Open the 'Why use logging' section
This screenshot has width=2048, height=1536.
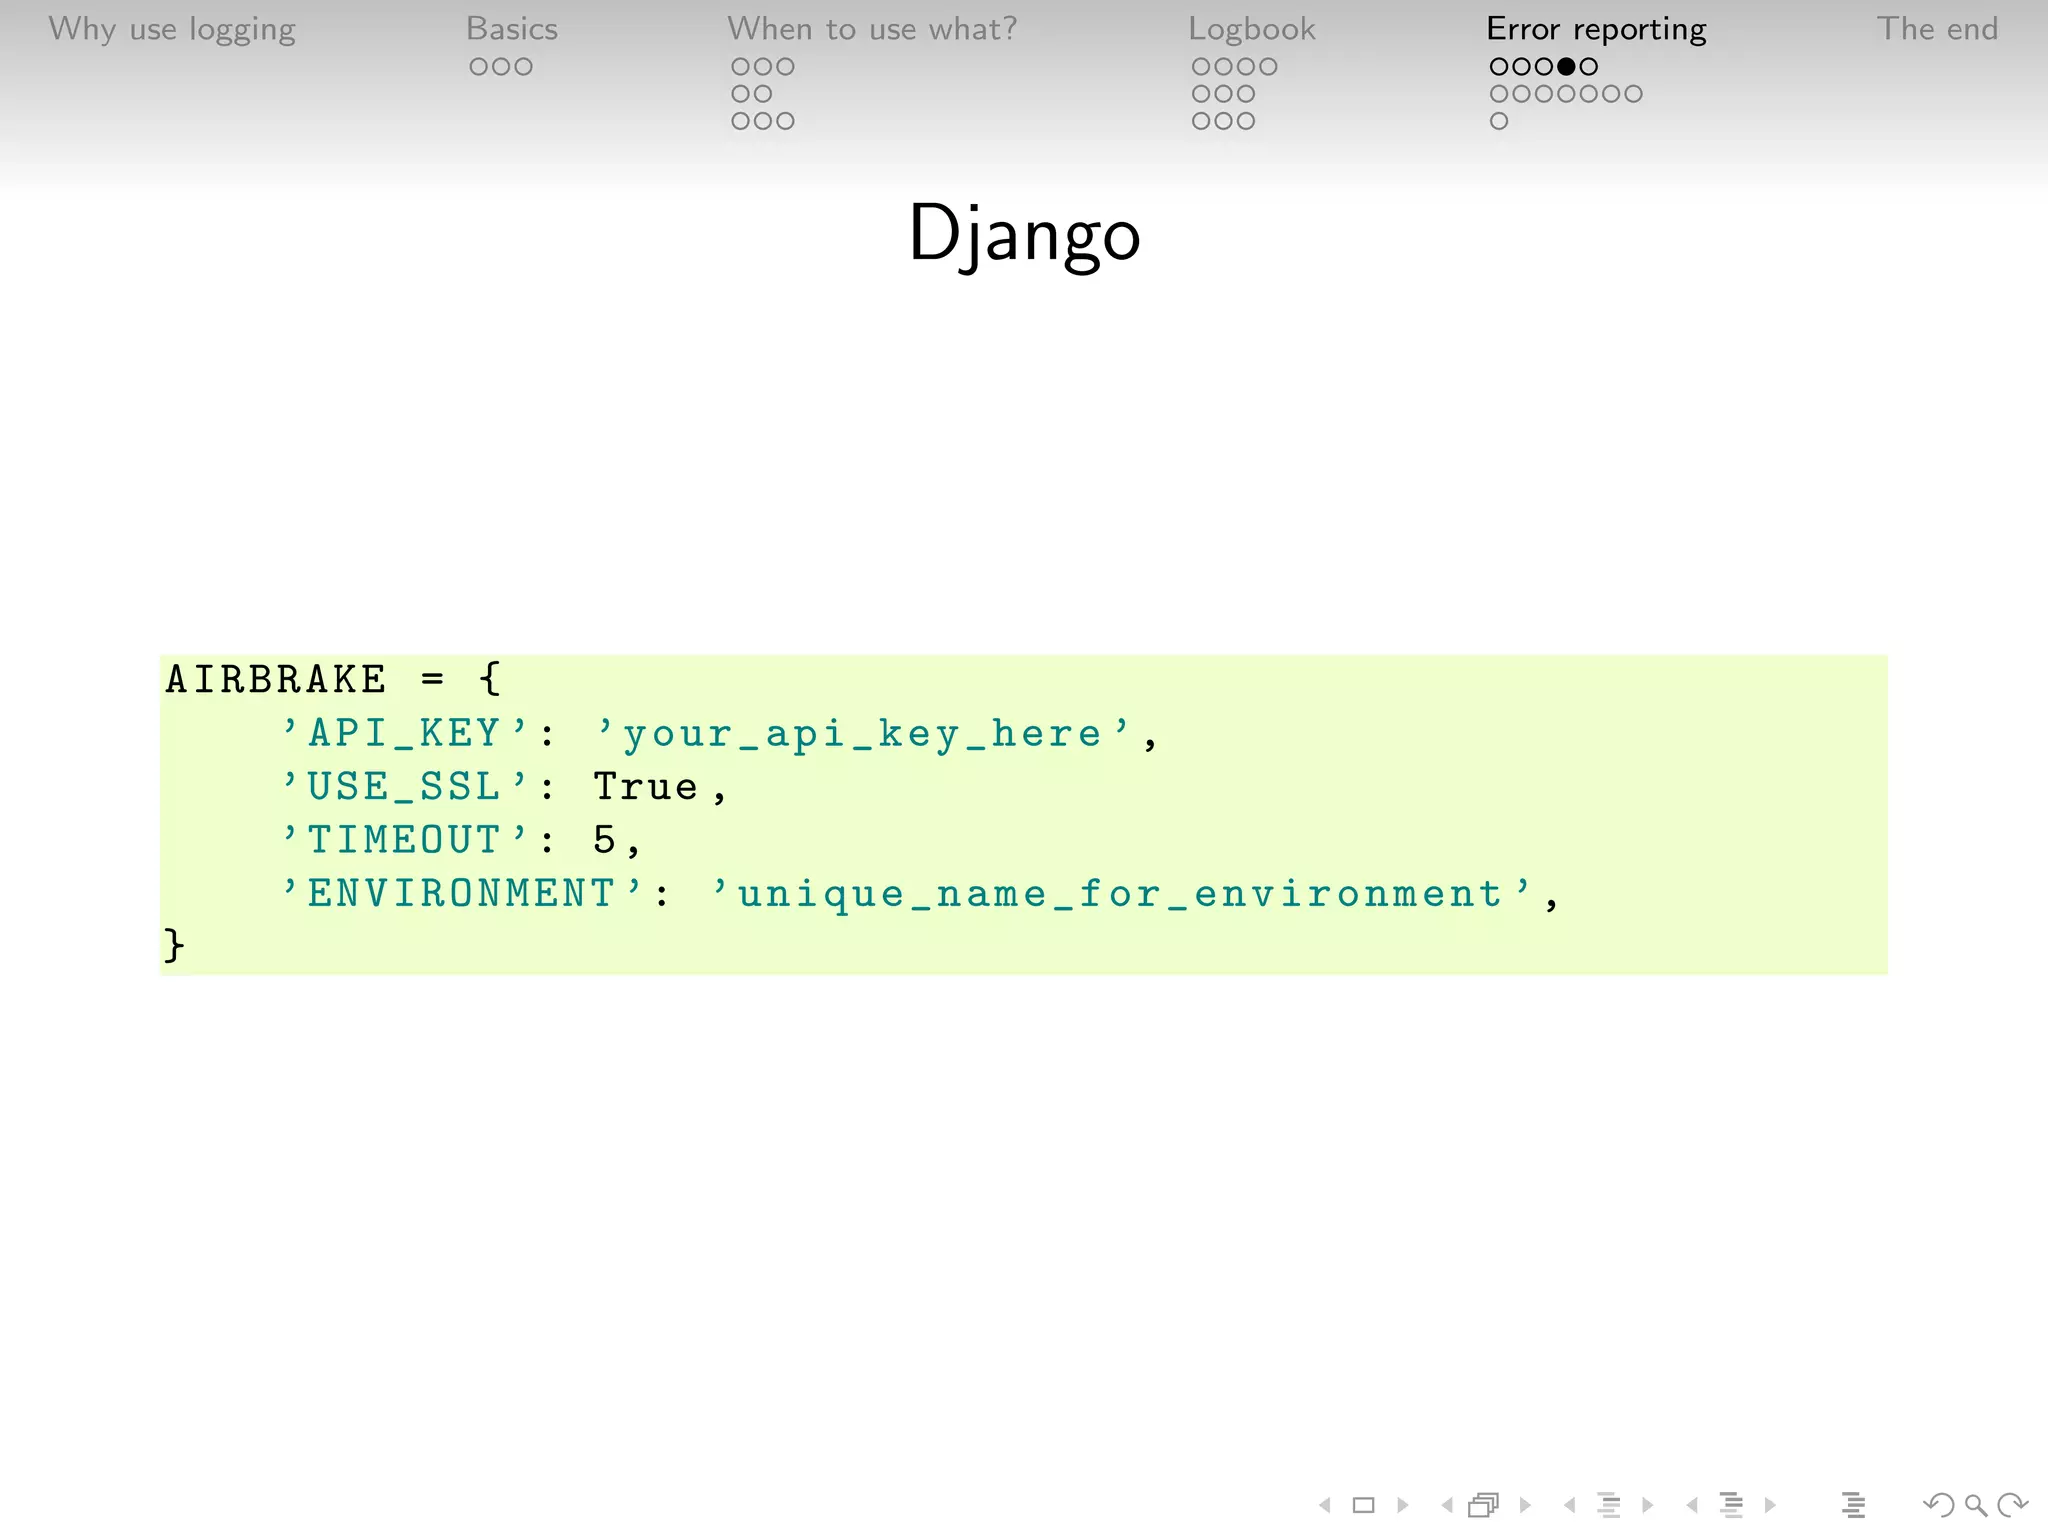(172, 30)
